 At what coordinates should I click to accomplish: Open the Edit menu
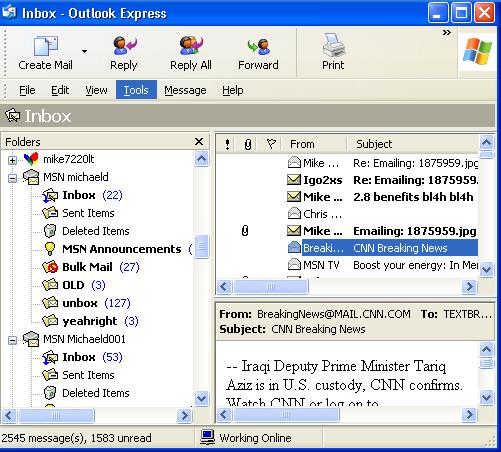(60, 90)
